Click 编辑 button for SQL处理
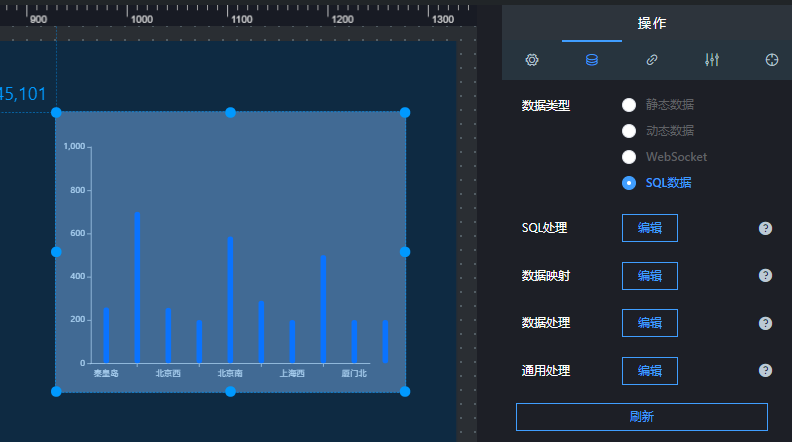Screen dimensions: 792x442 tap(650, 228)
